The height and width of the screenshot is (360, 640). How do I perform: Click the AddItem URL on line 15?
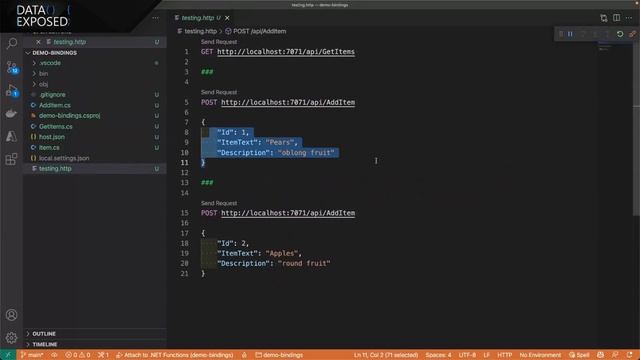(x=288, y=213)
